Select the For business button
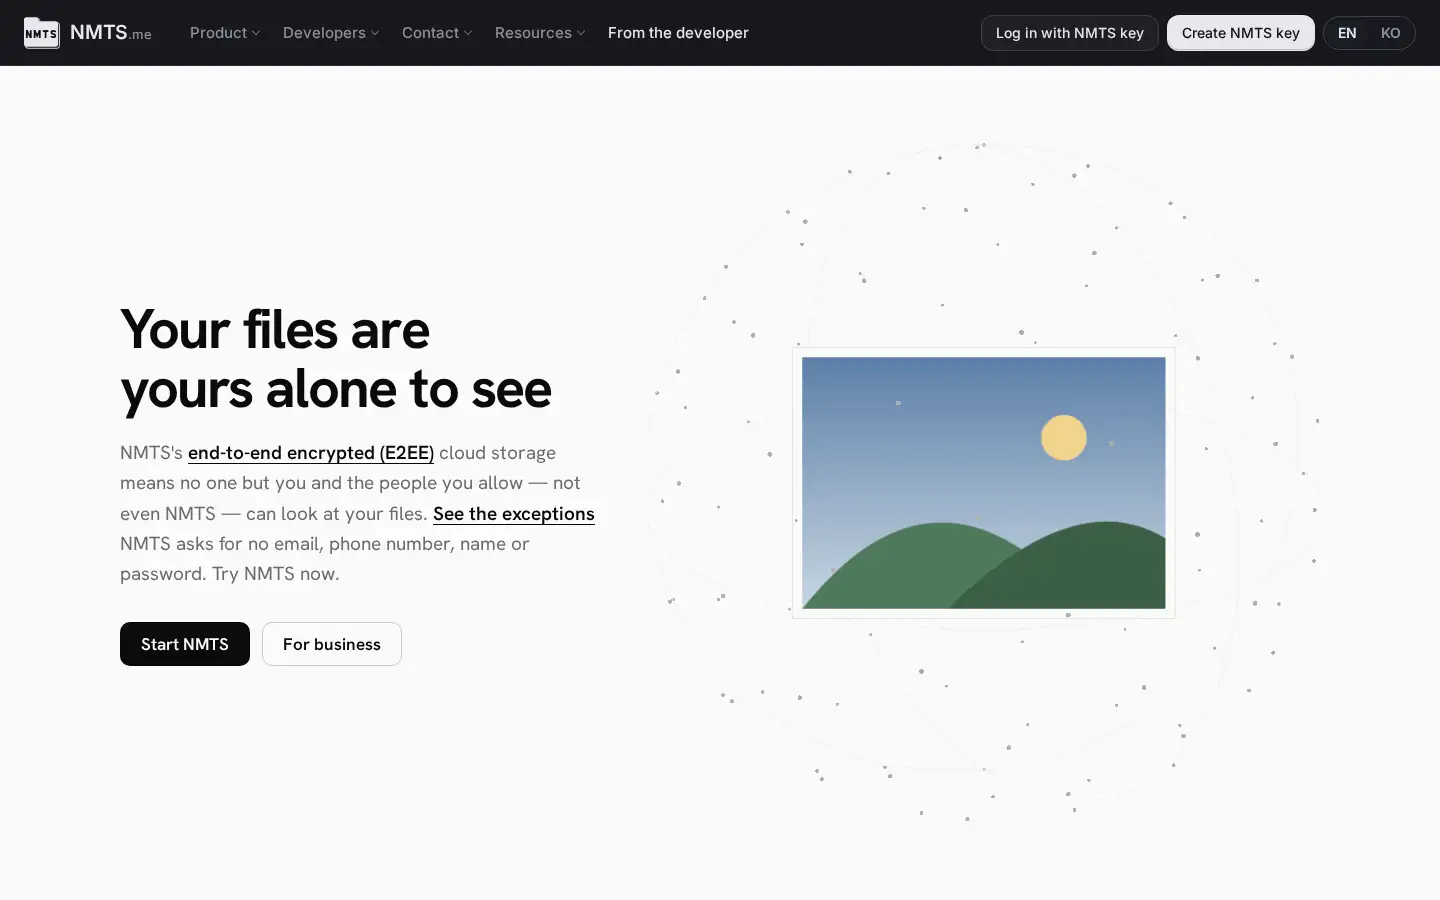 pos(332,644)
